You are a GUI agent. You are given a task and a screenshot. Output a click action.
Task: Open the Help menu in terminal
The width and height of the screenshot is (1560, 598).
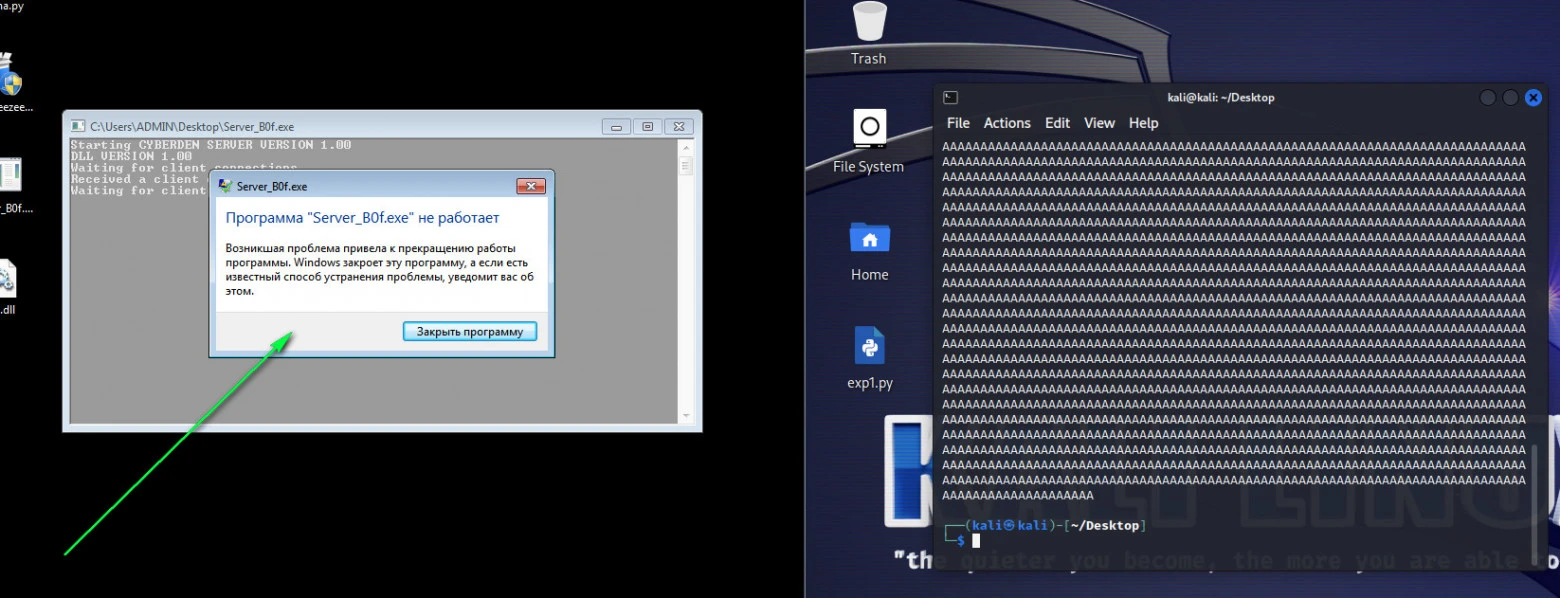(x=1143, y=123)
